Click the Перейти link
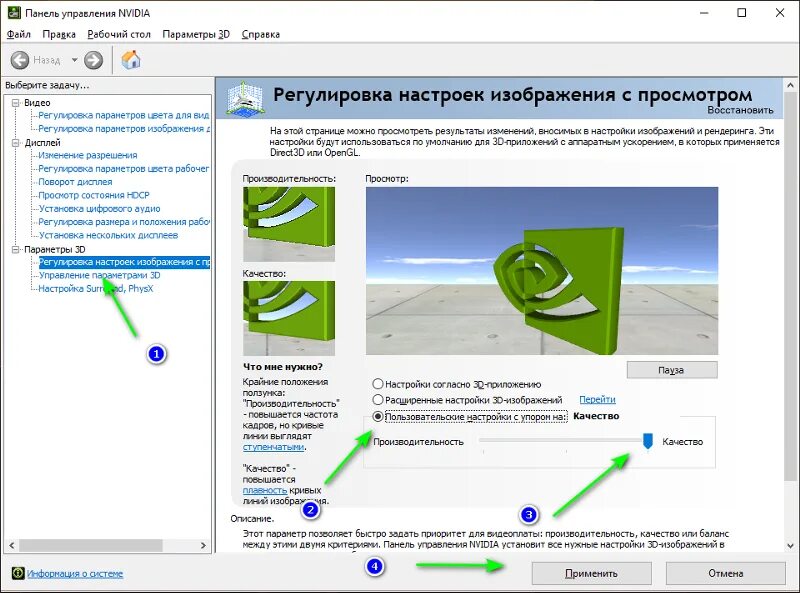This screenshot has width=800, height=593. click(x=597, y=400)
